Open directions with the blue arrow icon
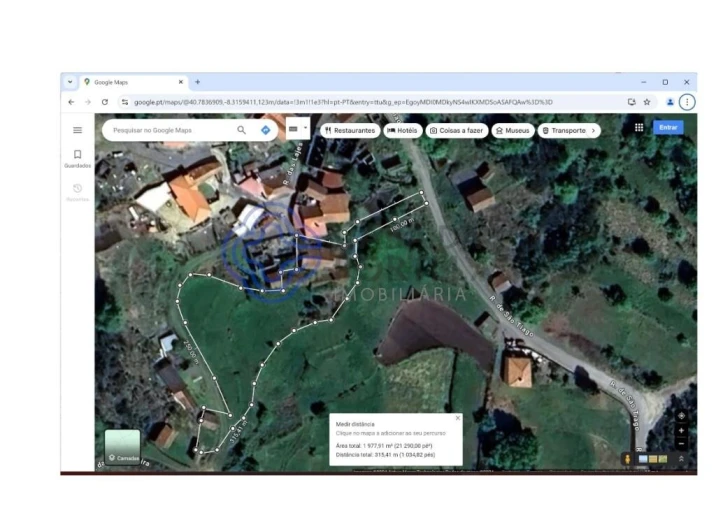 click(x=265, y=130)
